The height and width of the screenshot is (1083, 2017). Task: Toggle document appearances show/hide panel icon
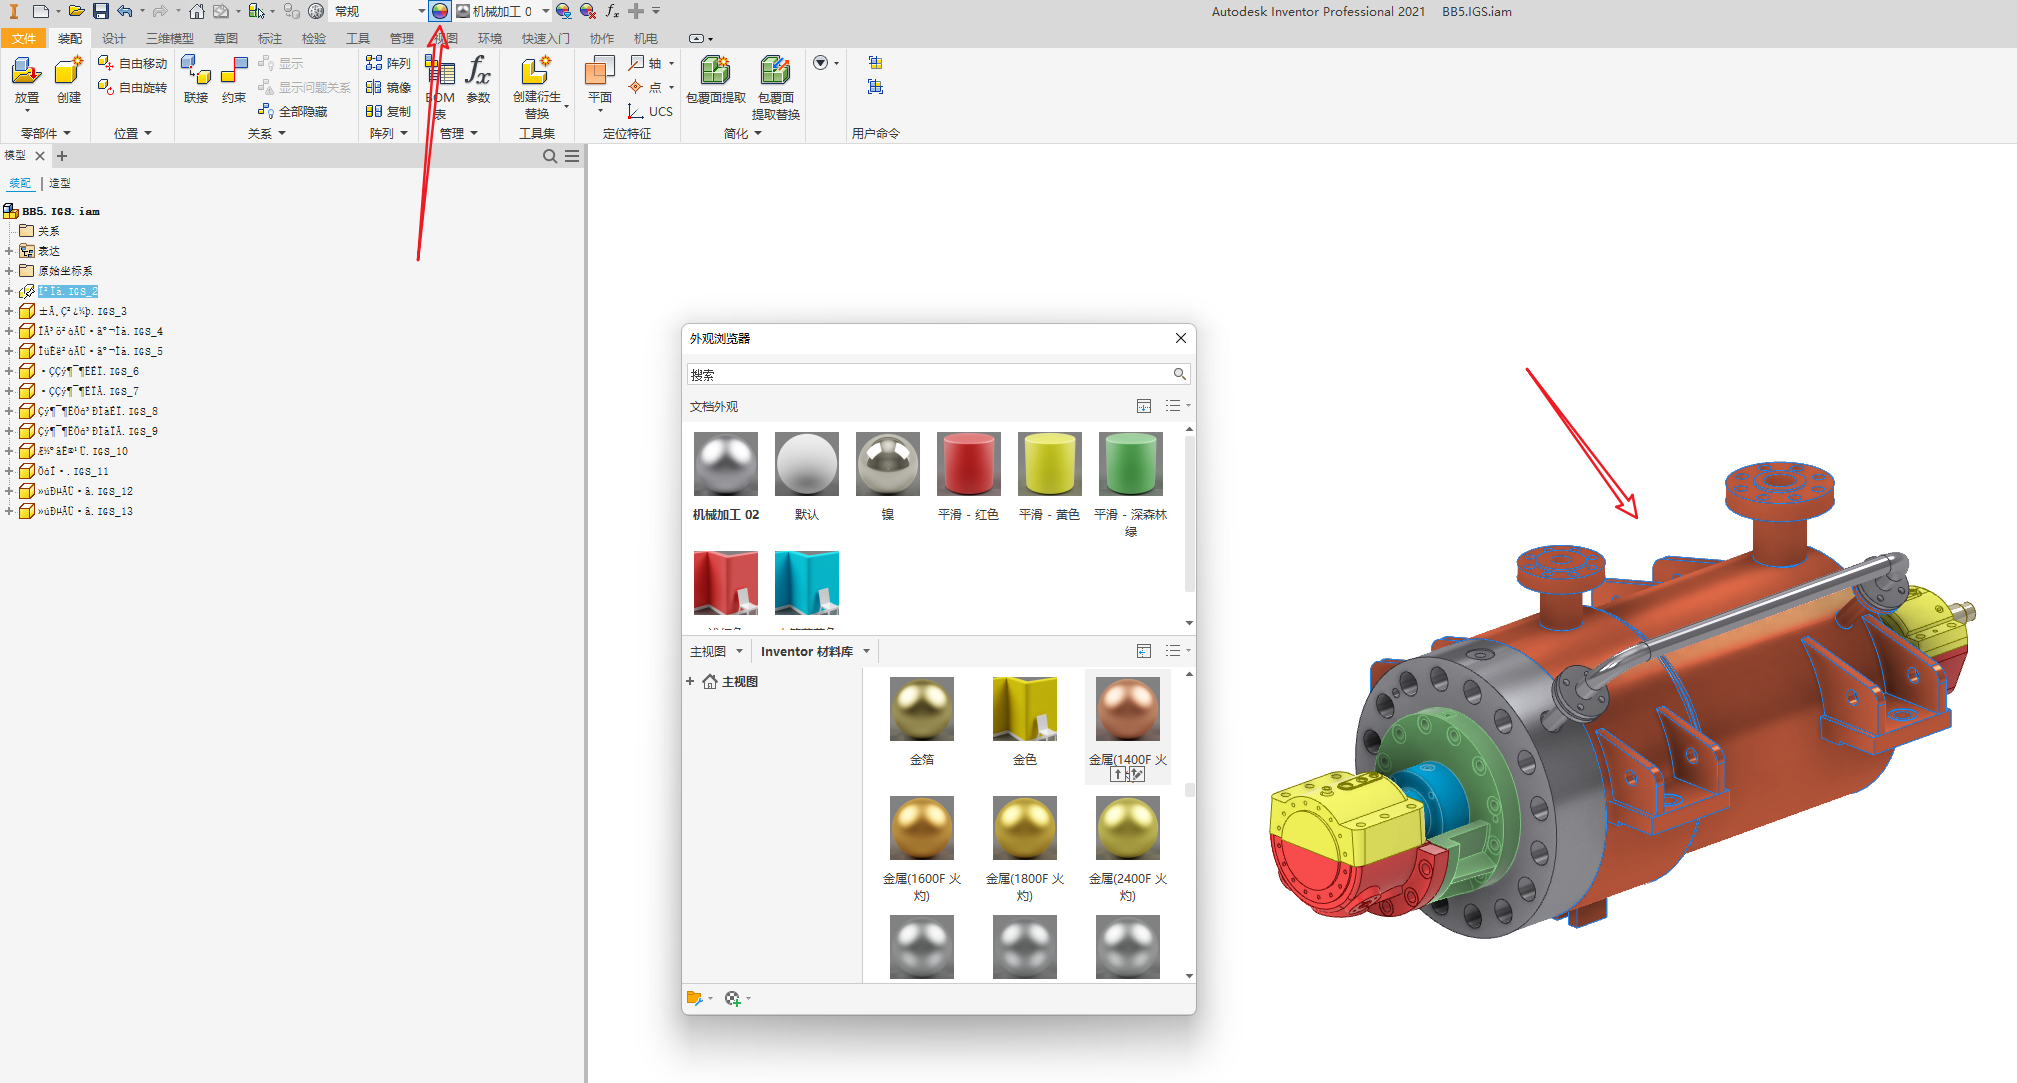(1144, 406)
